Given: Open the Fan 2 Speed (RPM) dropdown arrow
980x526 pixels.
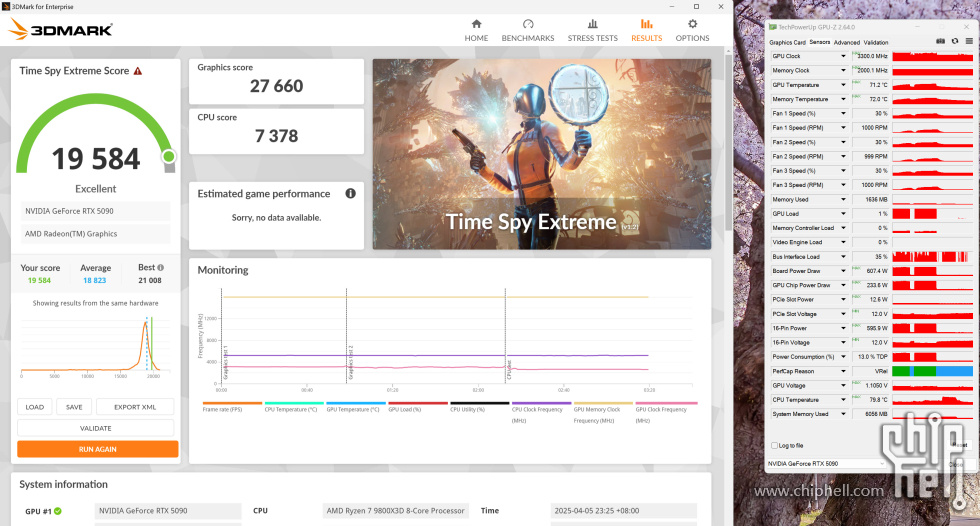Looking at the screenshot, I should pos(843,157).
